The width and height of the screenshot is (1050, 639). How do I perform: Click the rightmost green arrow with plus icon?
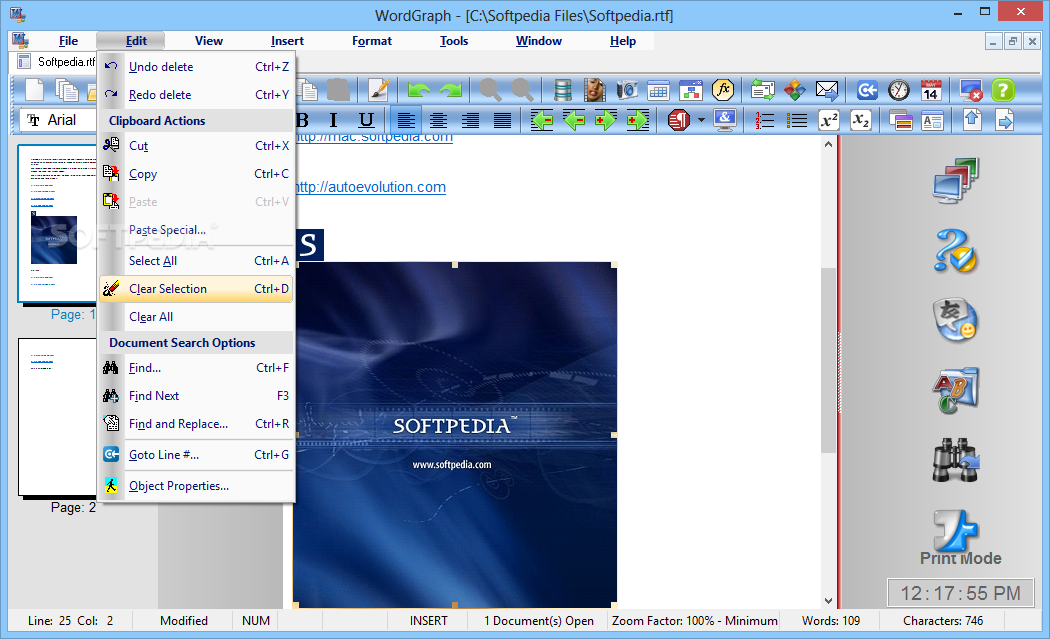pyautogui.click(x=638, y=121)
